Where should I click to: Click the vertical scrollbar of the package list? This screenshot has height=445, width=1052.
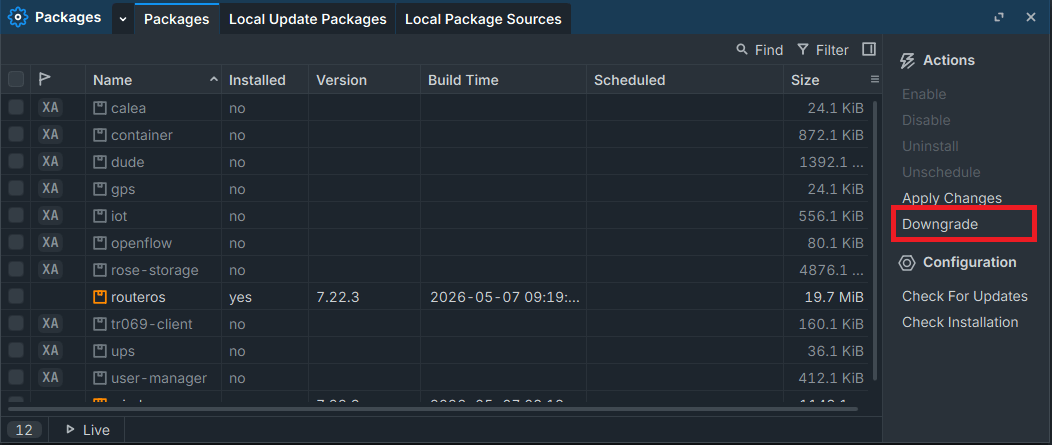874,240
